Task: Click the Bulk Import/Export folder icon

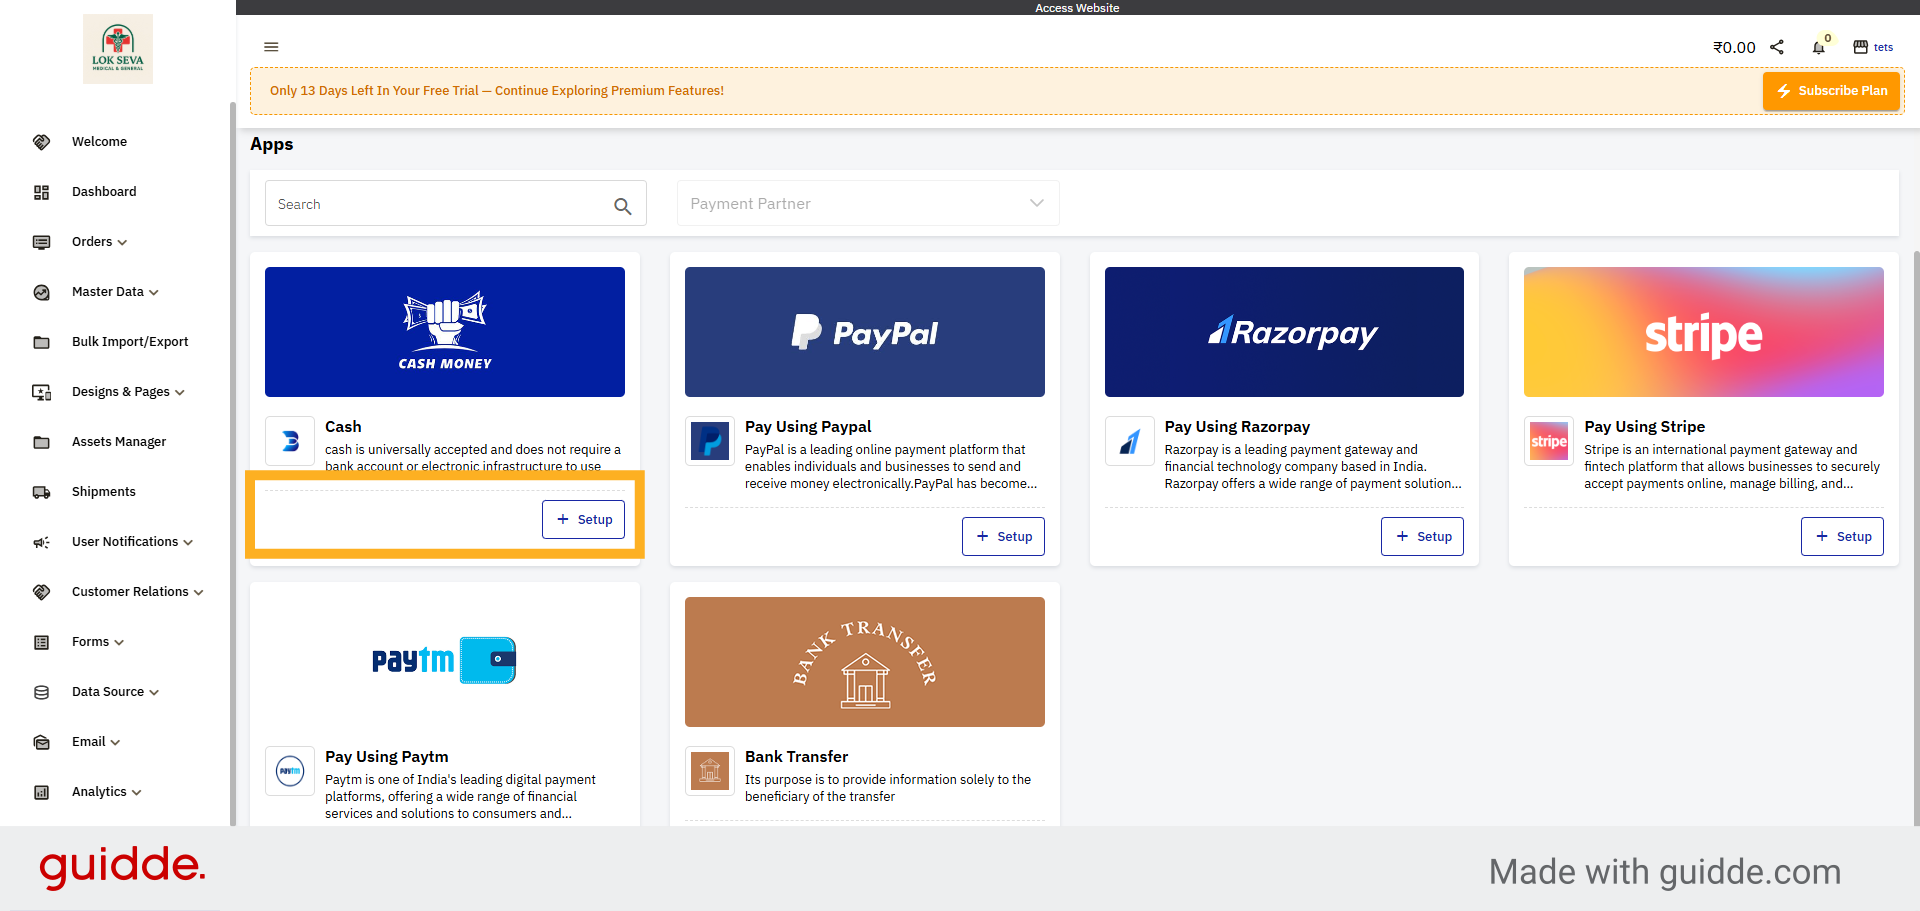Action: point(41,342)
